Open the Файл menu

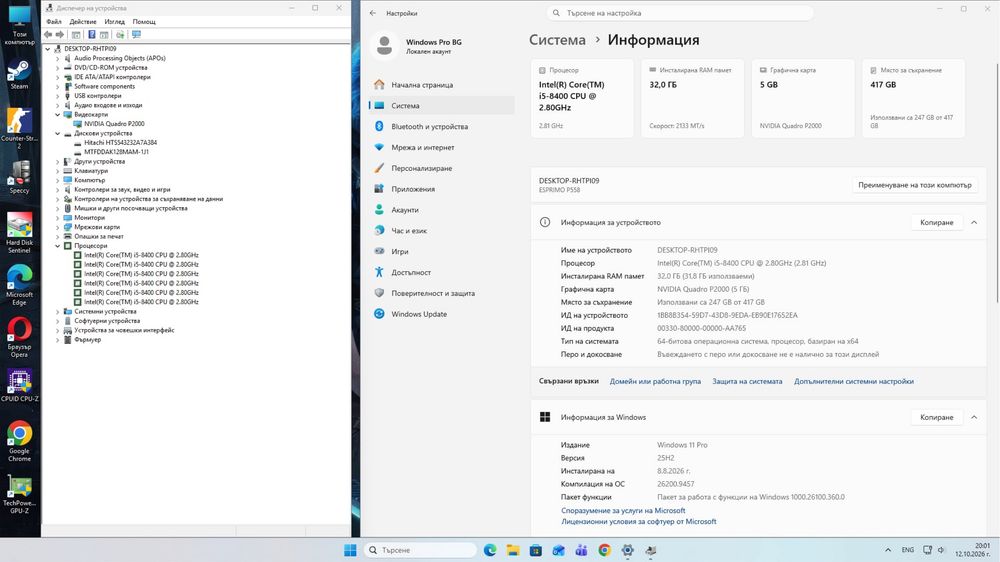[54, 22]
